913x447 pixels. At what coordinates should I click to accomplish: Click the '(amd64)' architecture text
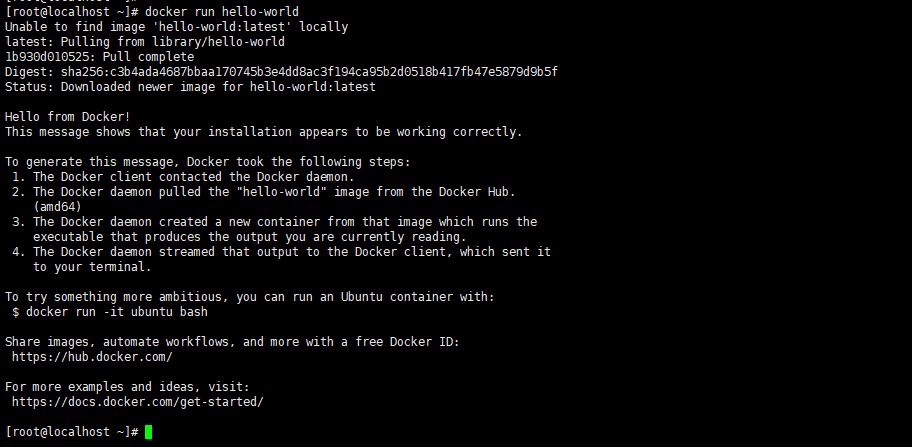click(57, 207)
